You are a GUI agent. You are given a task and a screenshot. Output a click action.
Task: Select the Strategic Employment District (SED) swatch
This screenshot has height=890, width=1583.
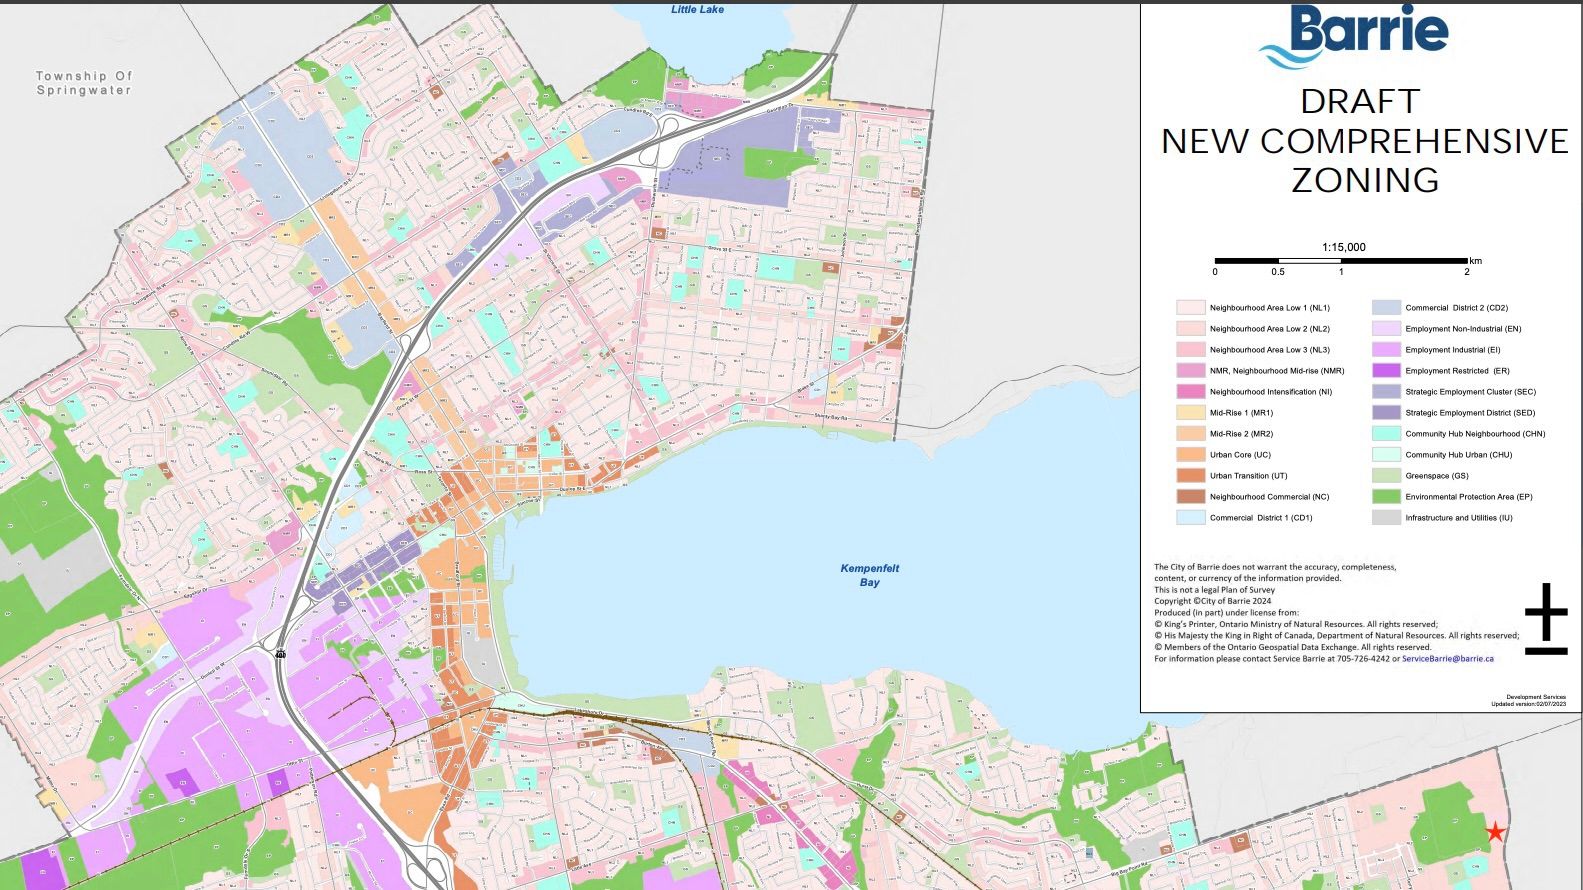pos(1385,413)
